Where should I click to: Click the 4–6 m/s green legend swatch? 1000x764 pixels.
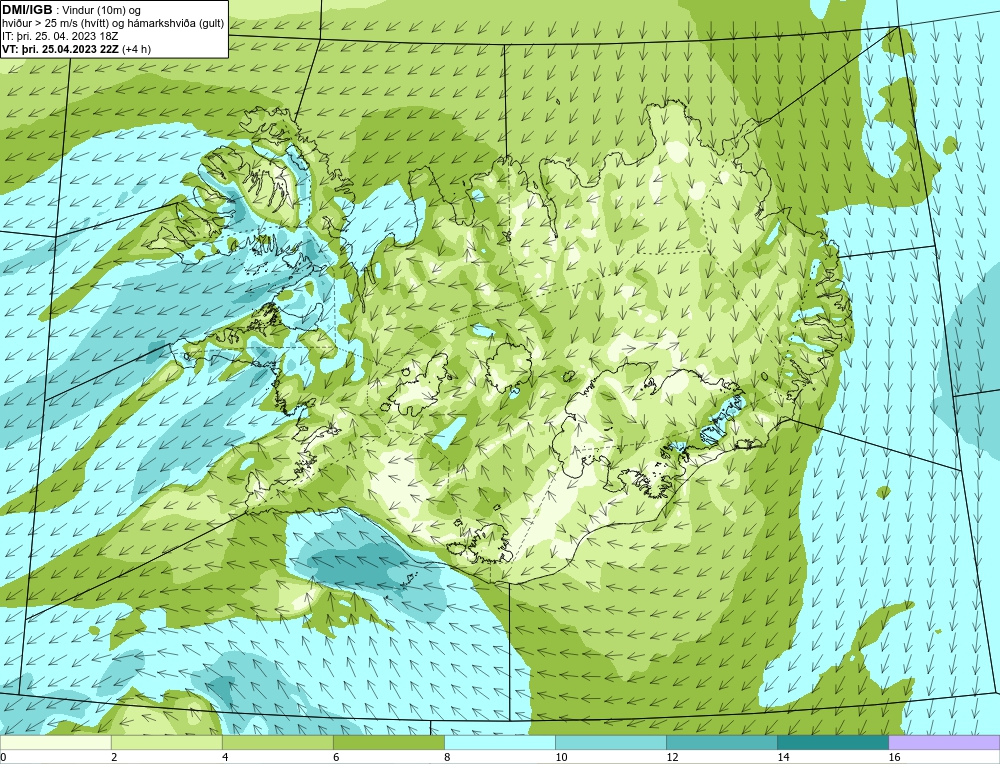coord(277,742)
